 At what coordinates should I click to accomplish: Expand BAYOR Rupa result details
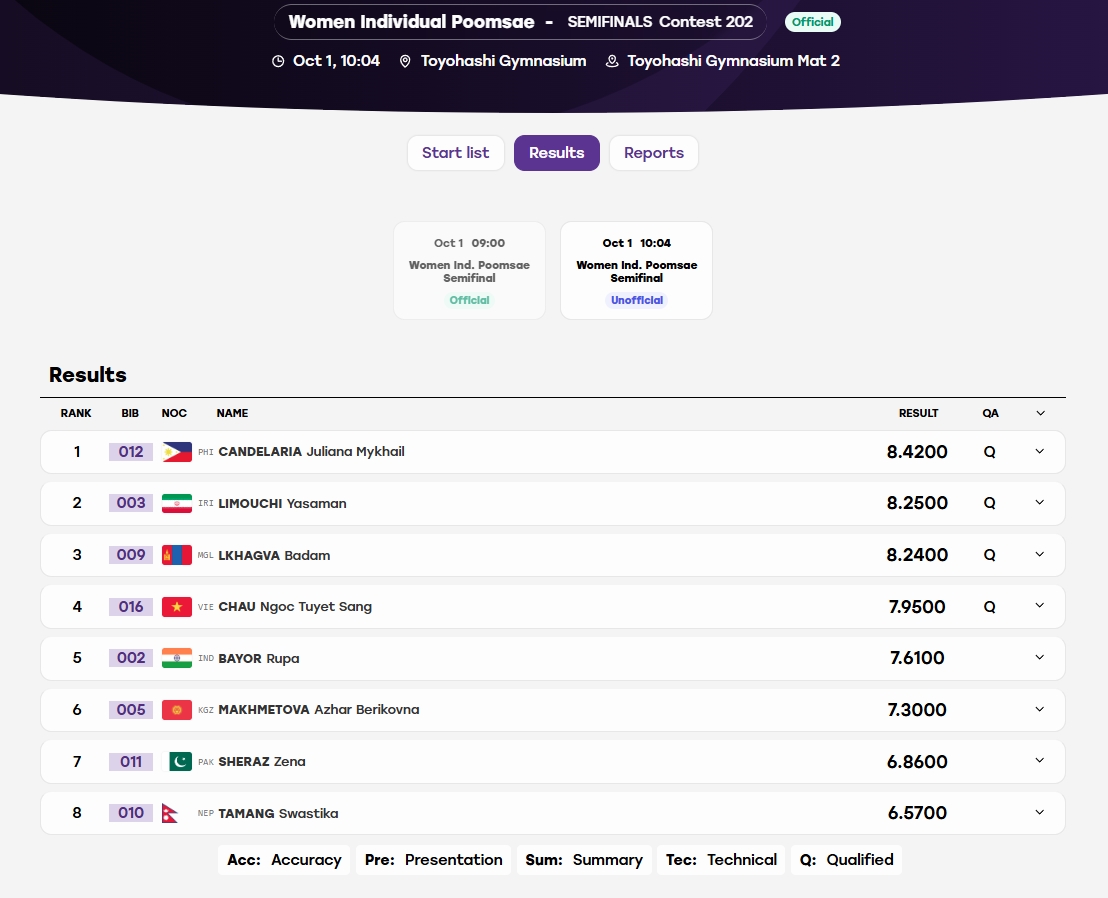click(1039, 657)
